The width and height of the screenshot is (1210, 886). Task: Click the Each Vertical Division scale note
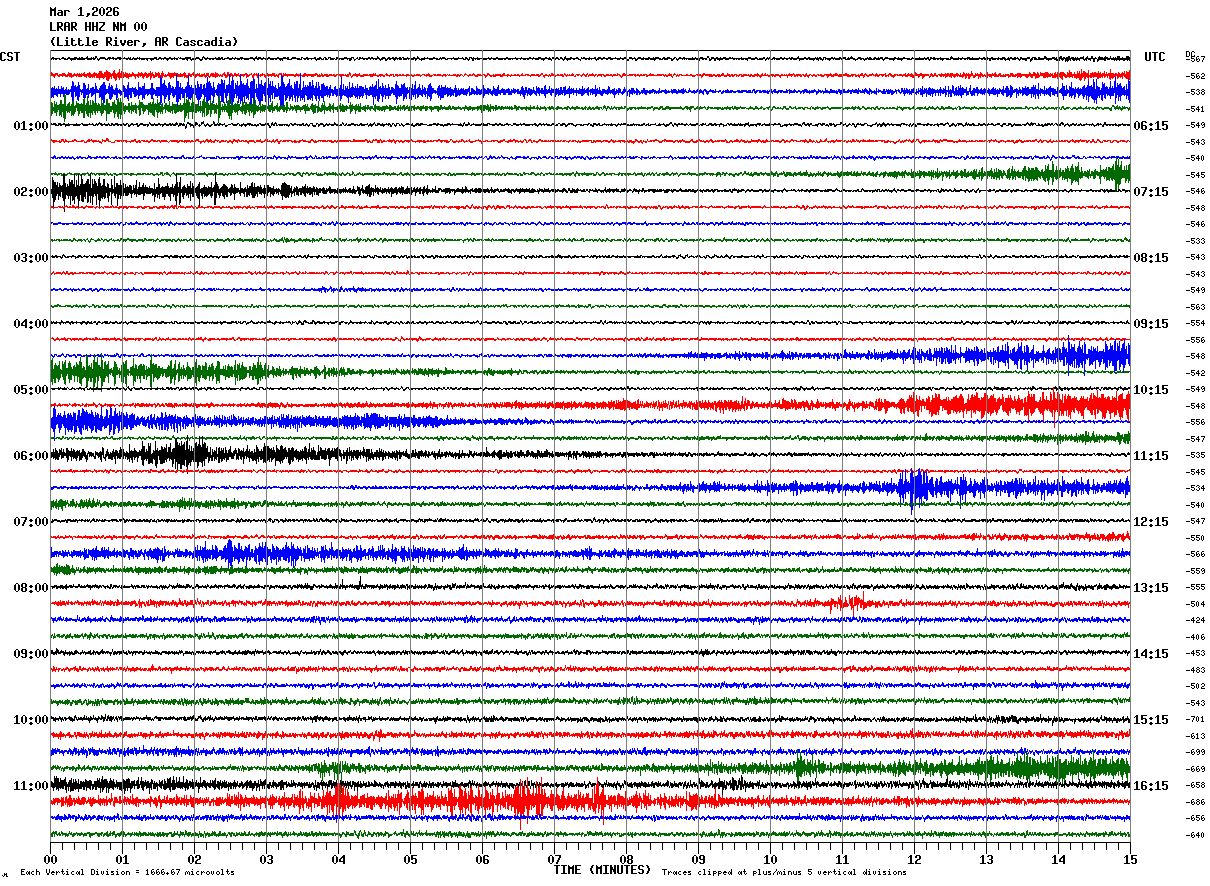point(127,872)
